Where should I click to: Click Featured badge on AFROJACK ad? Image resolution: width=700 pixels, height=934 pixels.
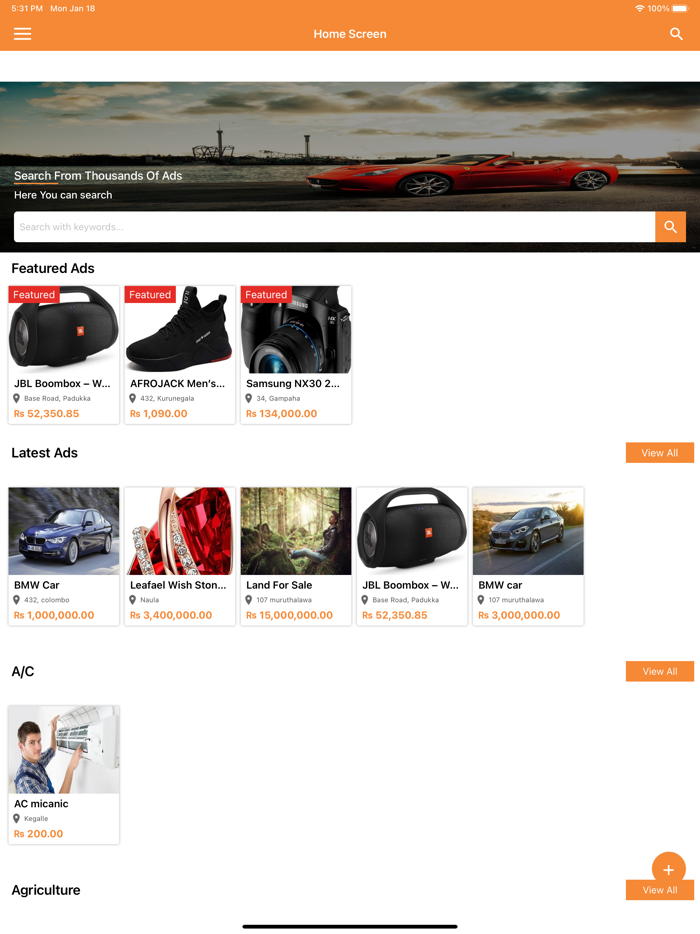coord(150,295)
